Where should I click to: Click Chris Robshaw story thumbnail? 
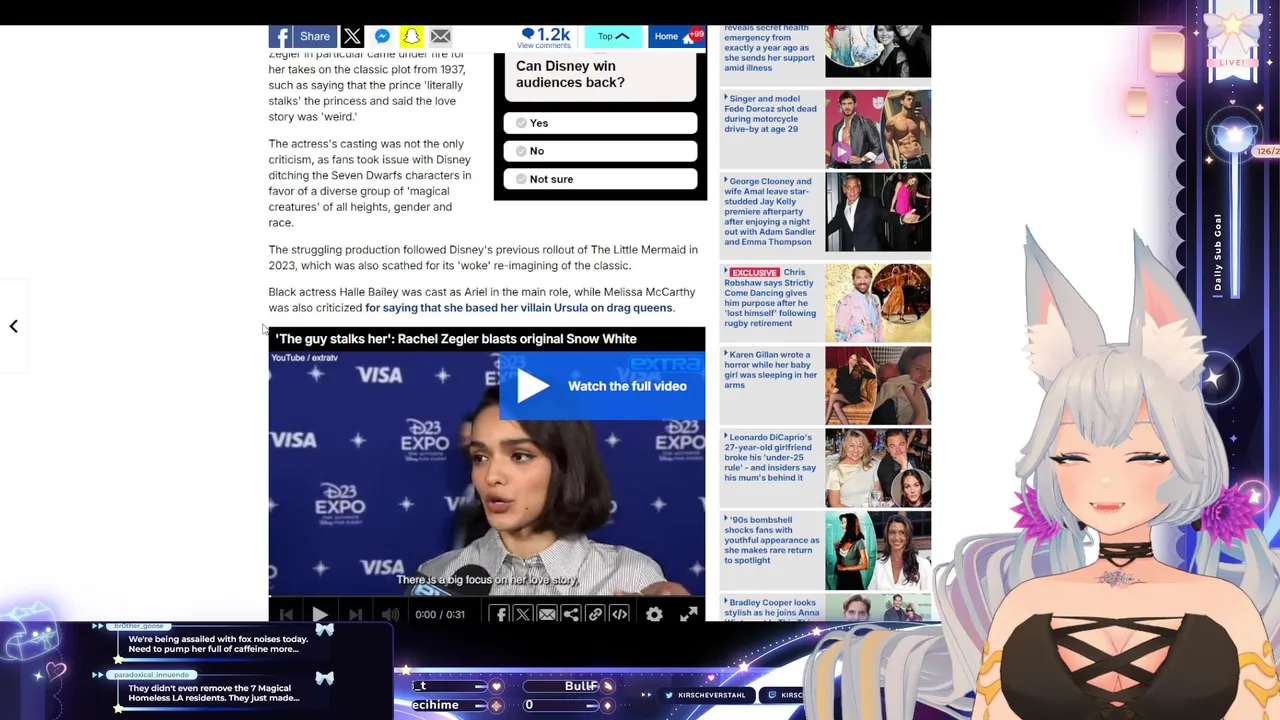tap(878, 303)
